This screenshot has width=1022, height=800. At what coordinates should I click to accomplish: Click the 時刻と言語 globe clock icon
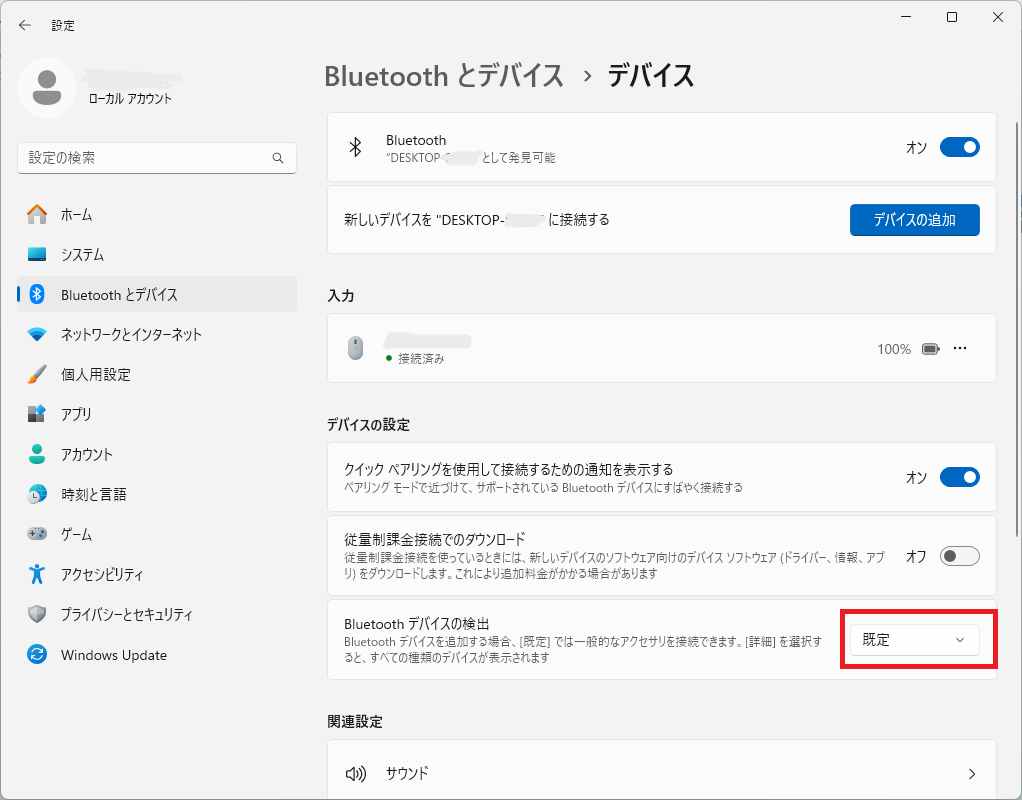pyautogui.click(x=37, y=494)
